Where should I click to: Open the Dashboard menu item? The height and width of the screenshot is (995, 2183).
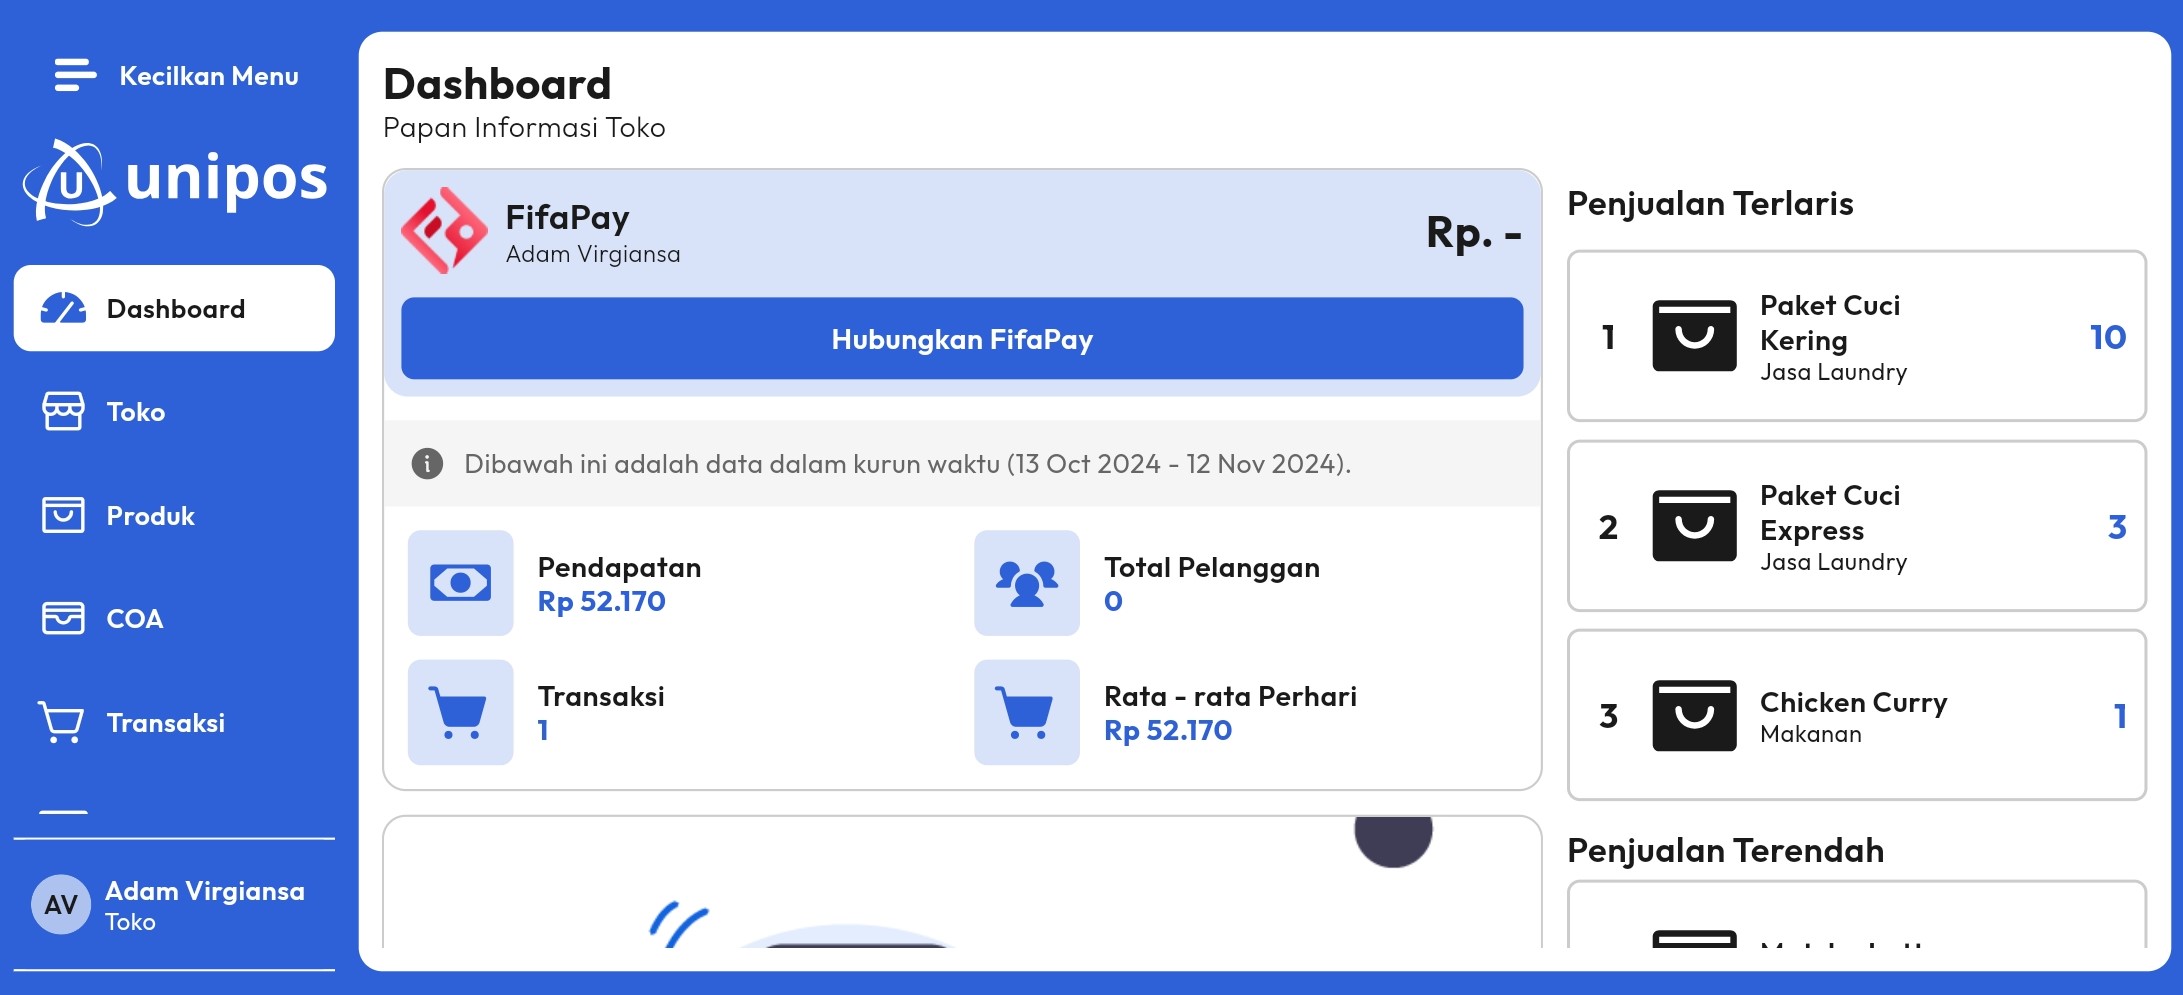click(174, 308)
